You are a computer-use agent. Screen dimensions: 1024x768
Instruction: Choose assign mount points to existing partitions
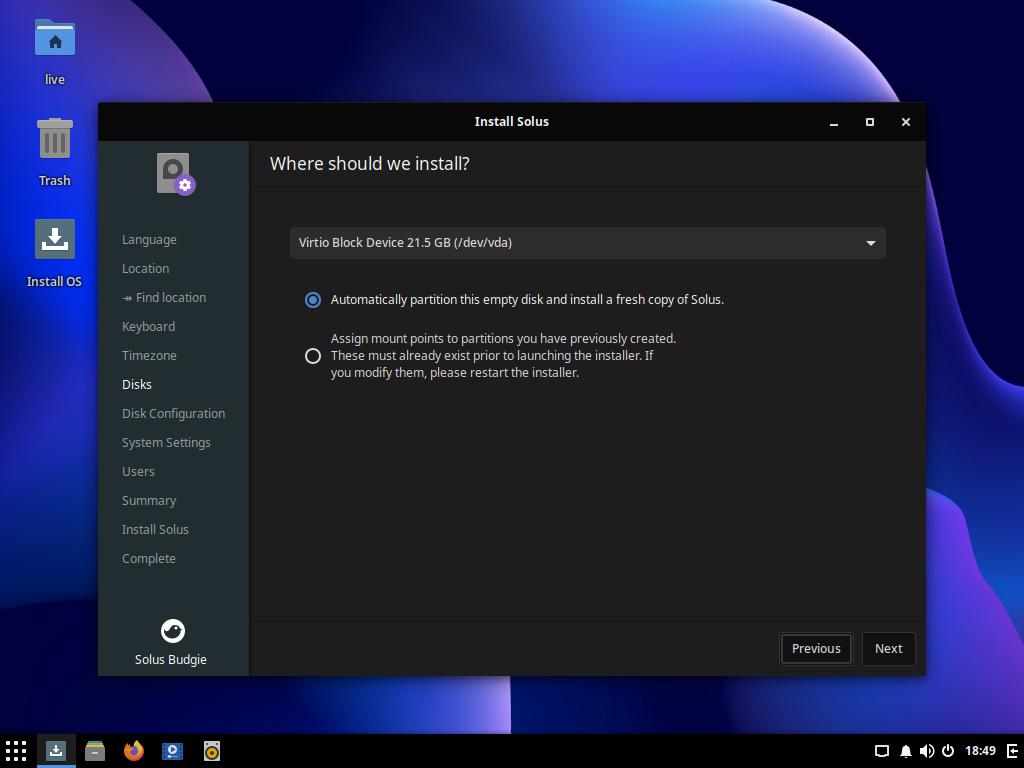pyautogui.click(x=313, y=356)
